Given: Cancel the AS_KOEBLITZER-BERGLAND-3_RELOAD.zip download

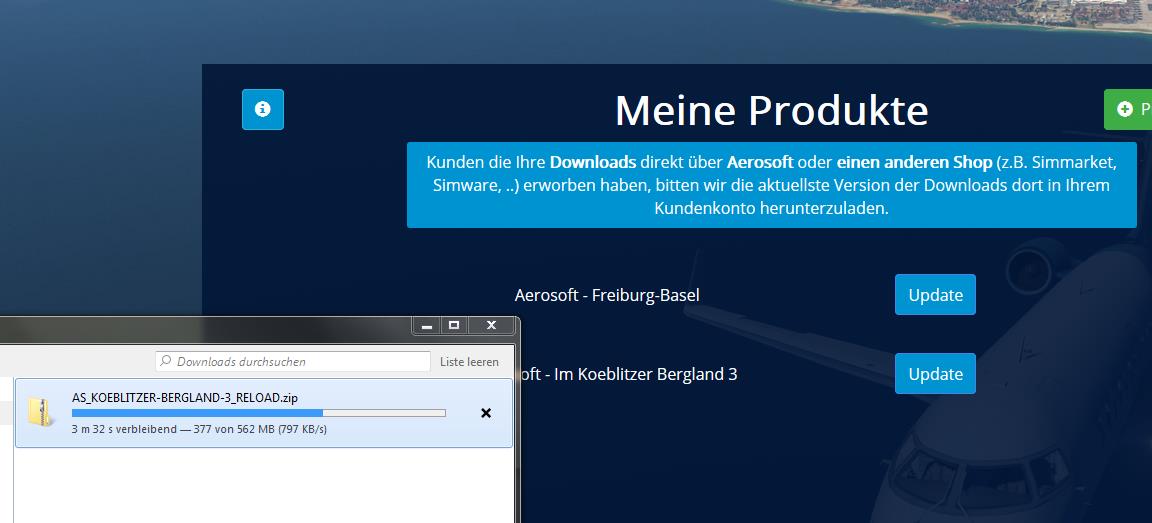Looking at the screenshot, I should point(485,413).
